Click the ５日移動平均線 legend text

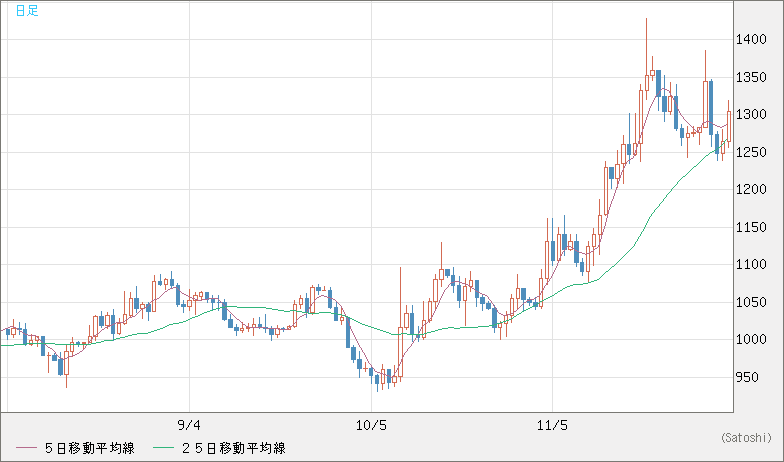tap(90, 448)
